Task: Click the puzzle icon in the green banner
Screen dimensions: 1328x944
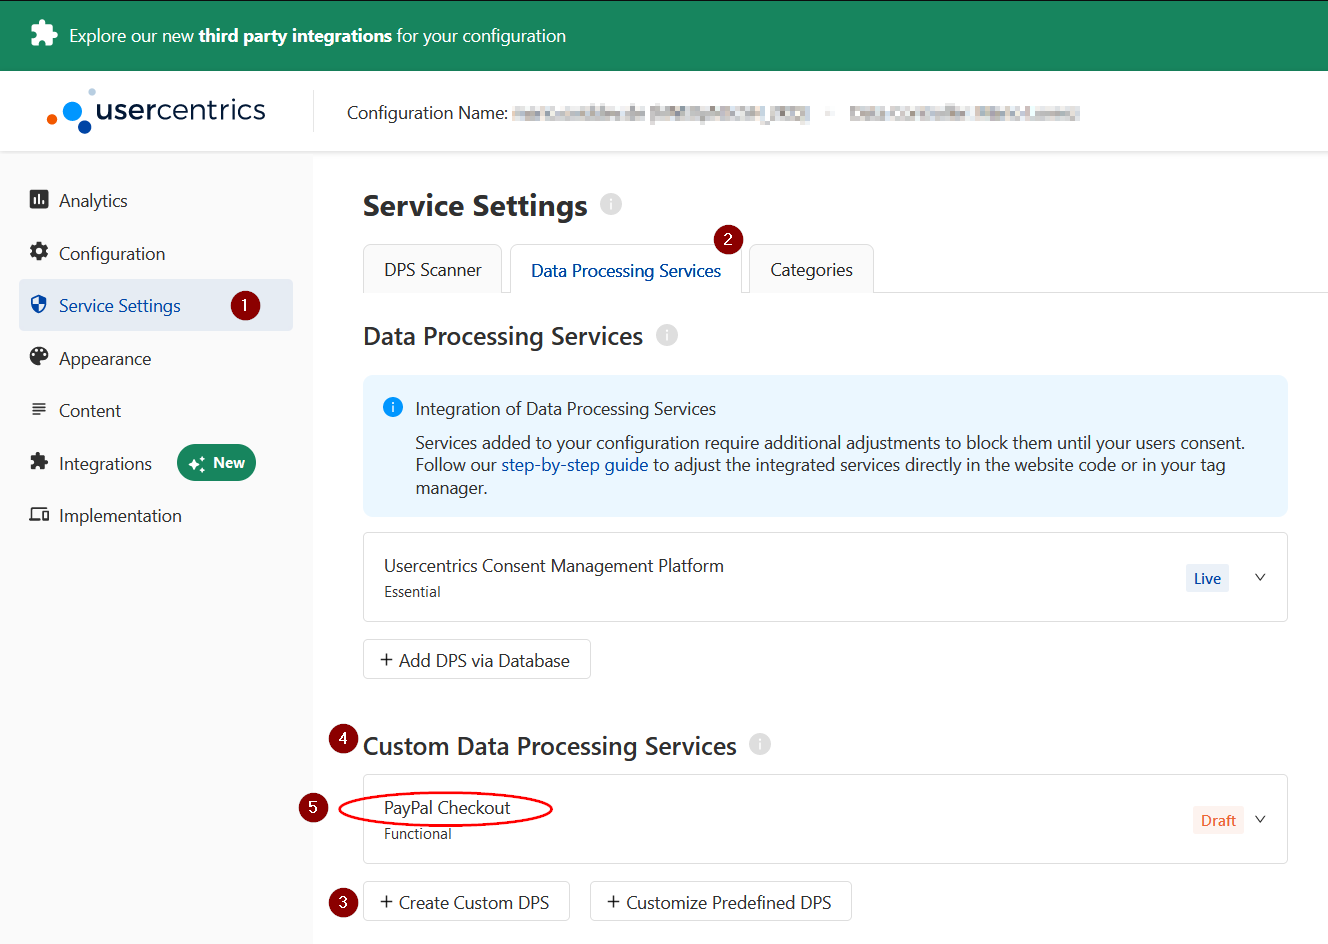Action: coord(43,34)
